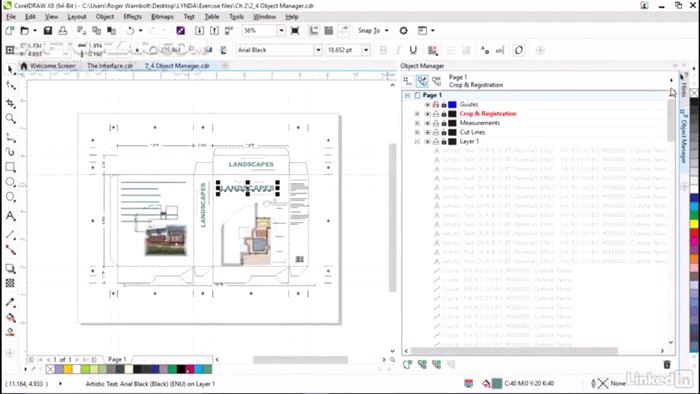Open the font name dropdown
Viewport: 700px width, 394px height.
pyautogui.click(x=318, y=50)
